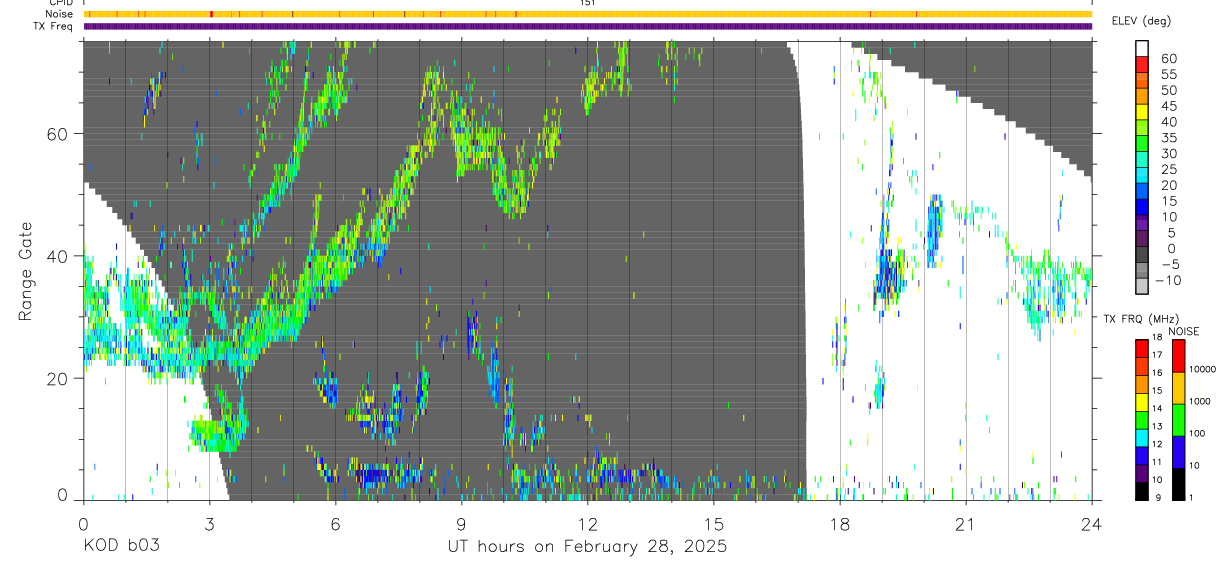This screenshot has height=567, width=1228.
Task: Click the 'TX FRQ (MHz)' legend title
Action: (1139, 319)
